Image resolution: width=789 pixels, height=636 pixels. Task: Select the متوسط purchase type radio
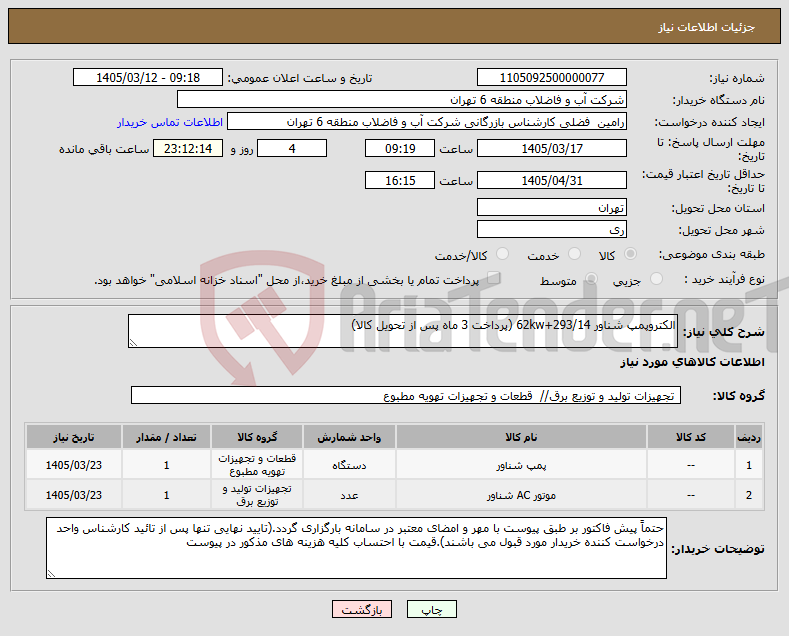591,279
